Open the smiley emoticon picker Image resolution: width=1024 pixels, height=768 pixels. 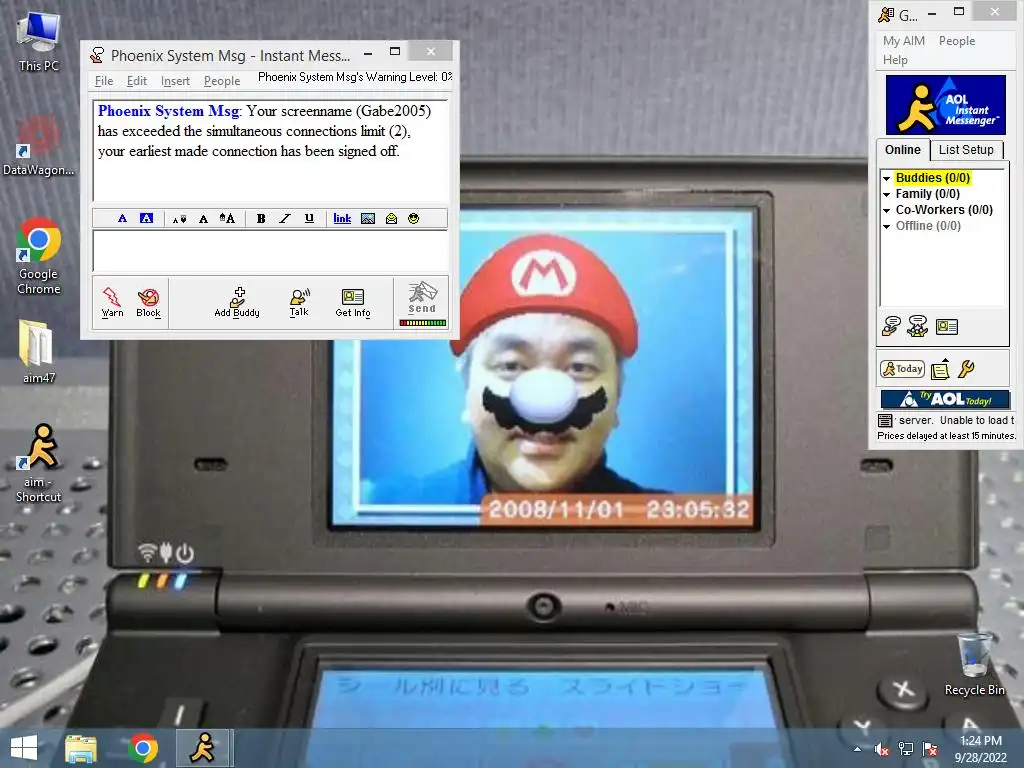(413, 219)
